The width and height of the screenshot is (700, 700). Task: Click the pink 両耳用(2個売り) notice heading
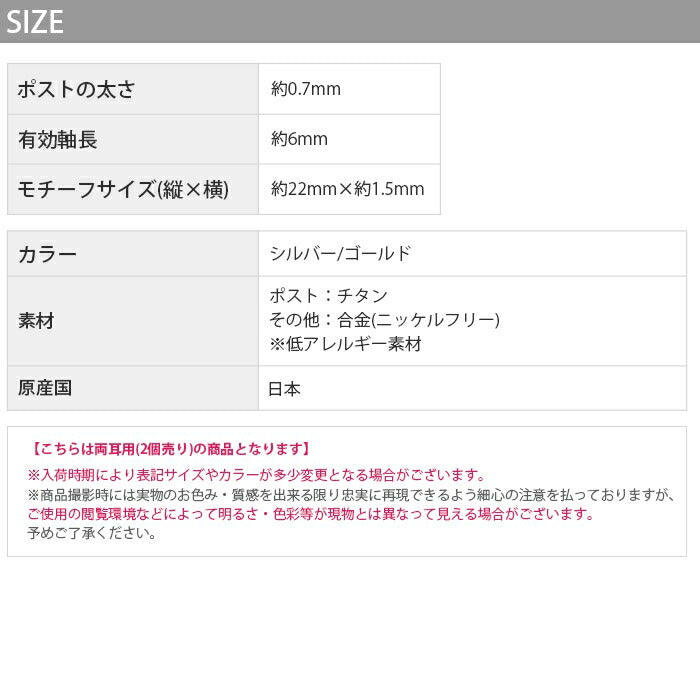click(170, 449)
